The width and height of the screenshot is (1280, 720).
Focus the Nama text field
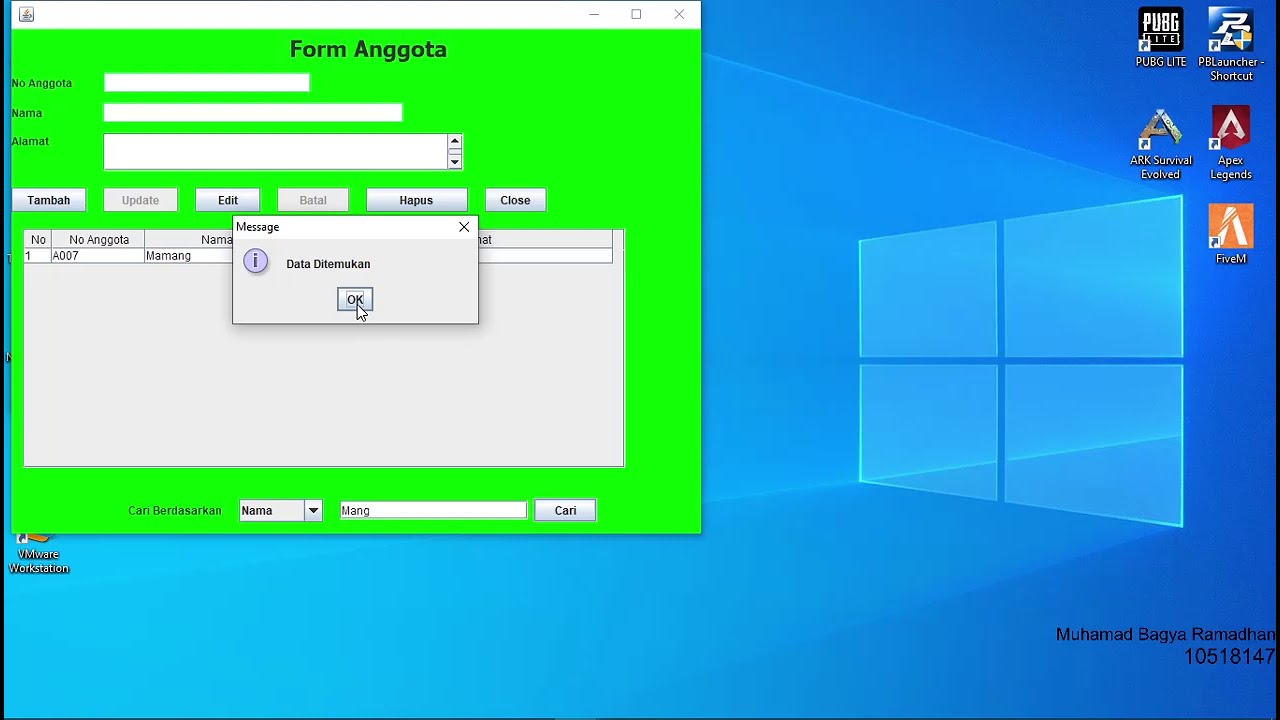coord(253,113)
